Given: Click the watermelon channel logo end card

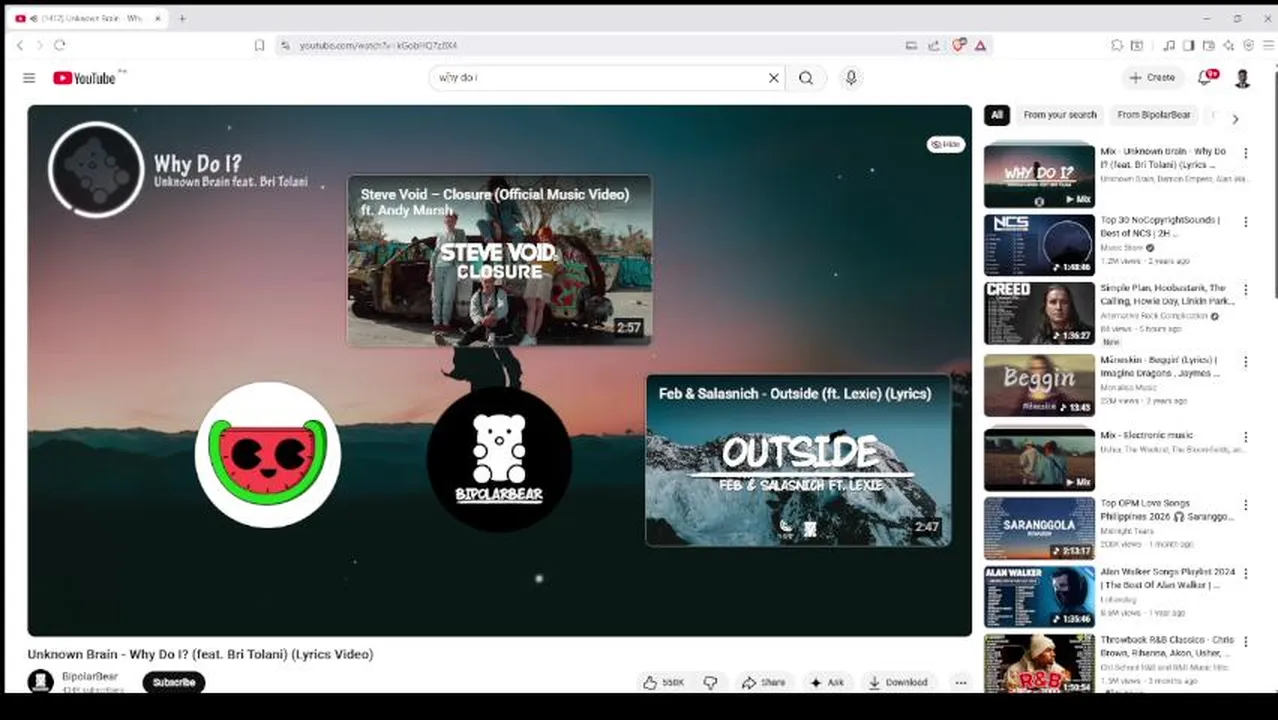Looking at the screenshot, I should (268, 455).
